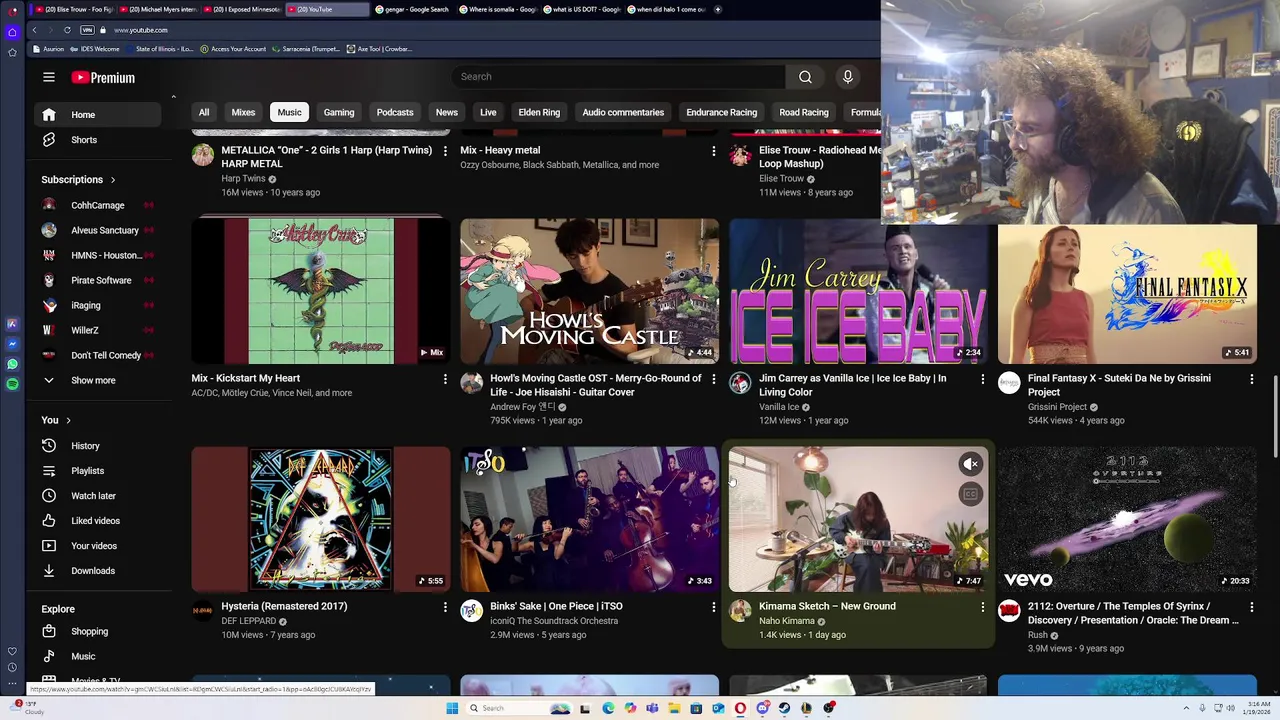This screenshot has width=1280, height=720.
Task: Open three-dot menu for 2112 Overture video
Action: tap(1251, 607)
